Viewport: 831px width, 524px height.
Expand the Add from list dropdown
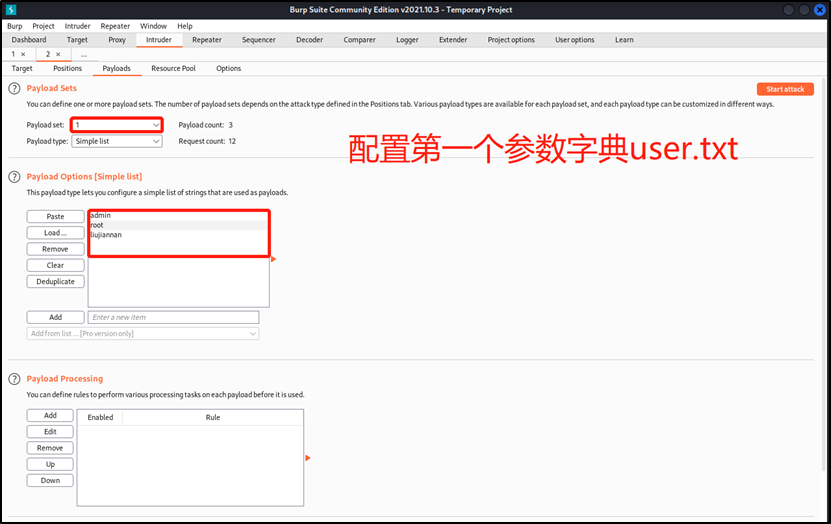tap(143, 334)
